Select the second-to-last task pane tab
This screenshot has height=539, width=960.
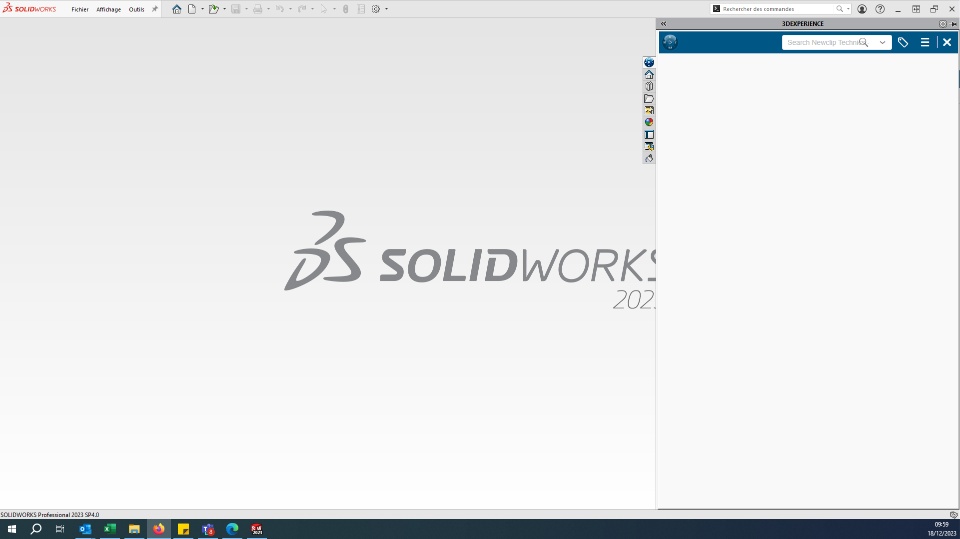[x=649, y=146]
